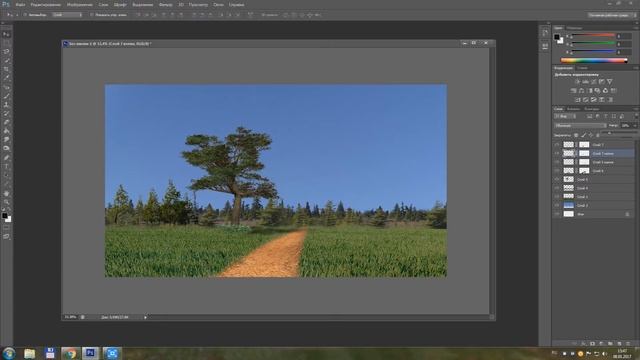Open the Фильтр menu
Screen dimensions: 640x360
pos(165,4)
